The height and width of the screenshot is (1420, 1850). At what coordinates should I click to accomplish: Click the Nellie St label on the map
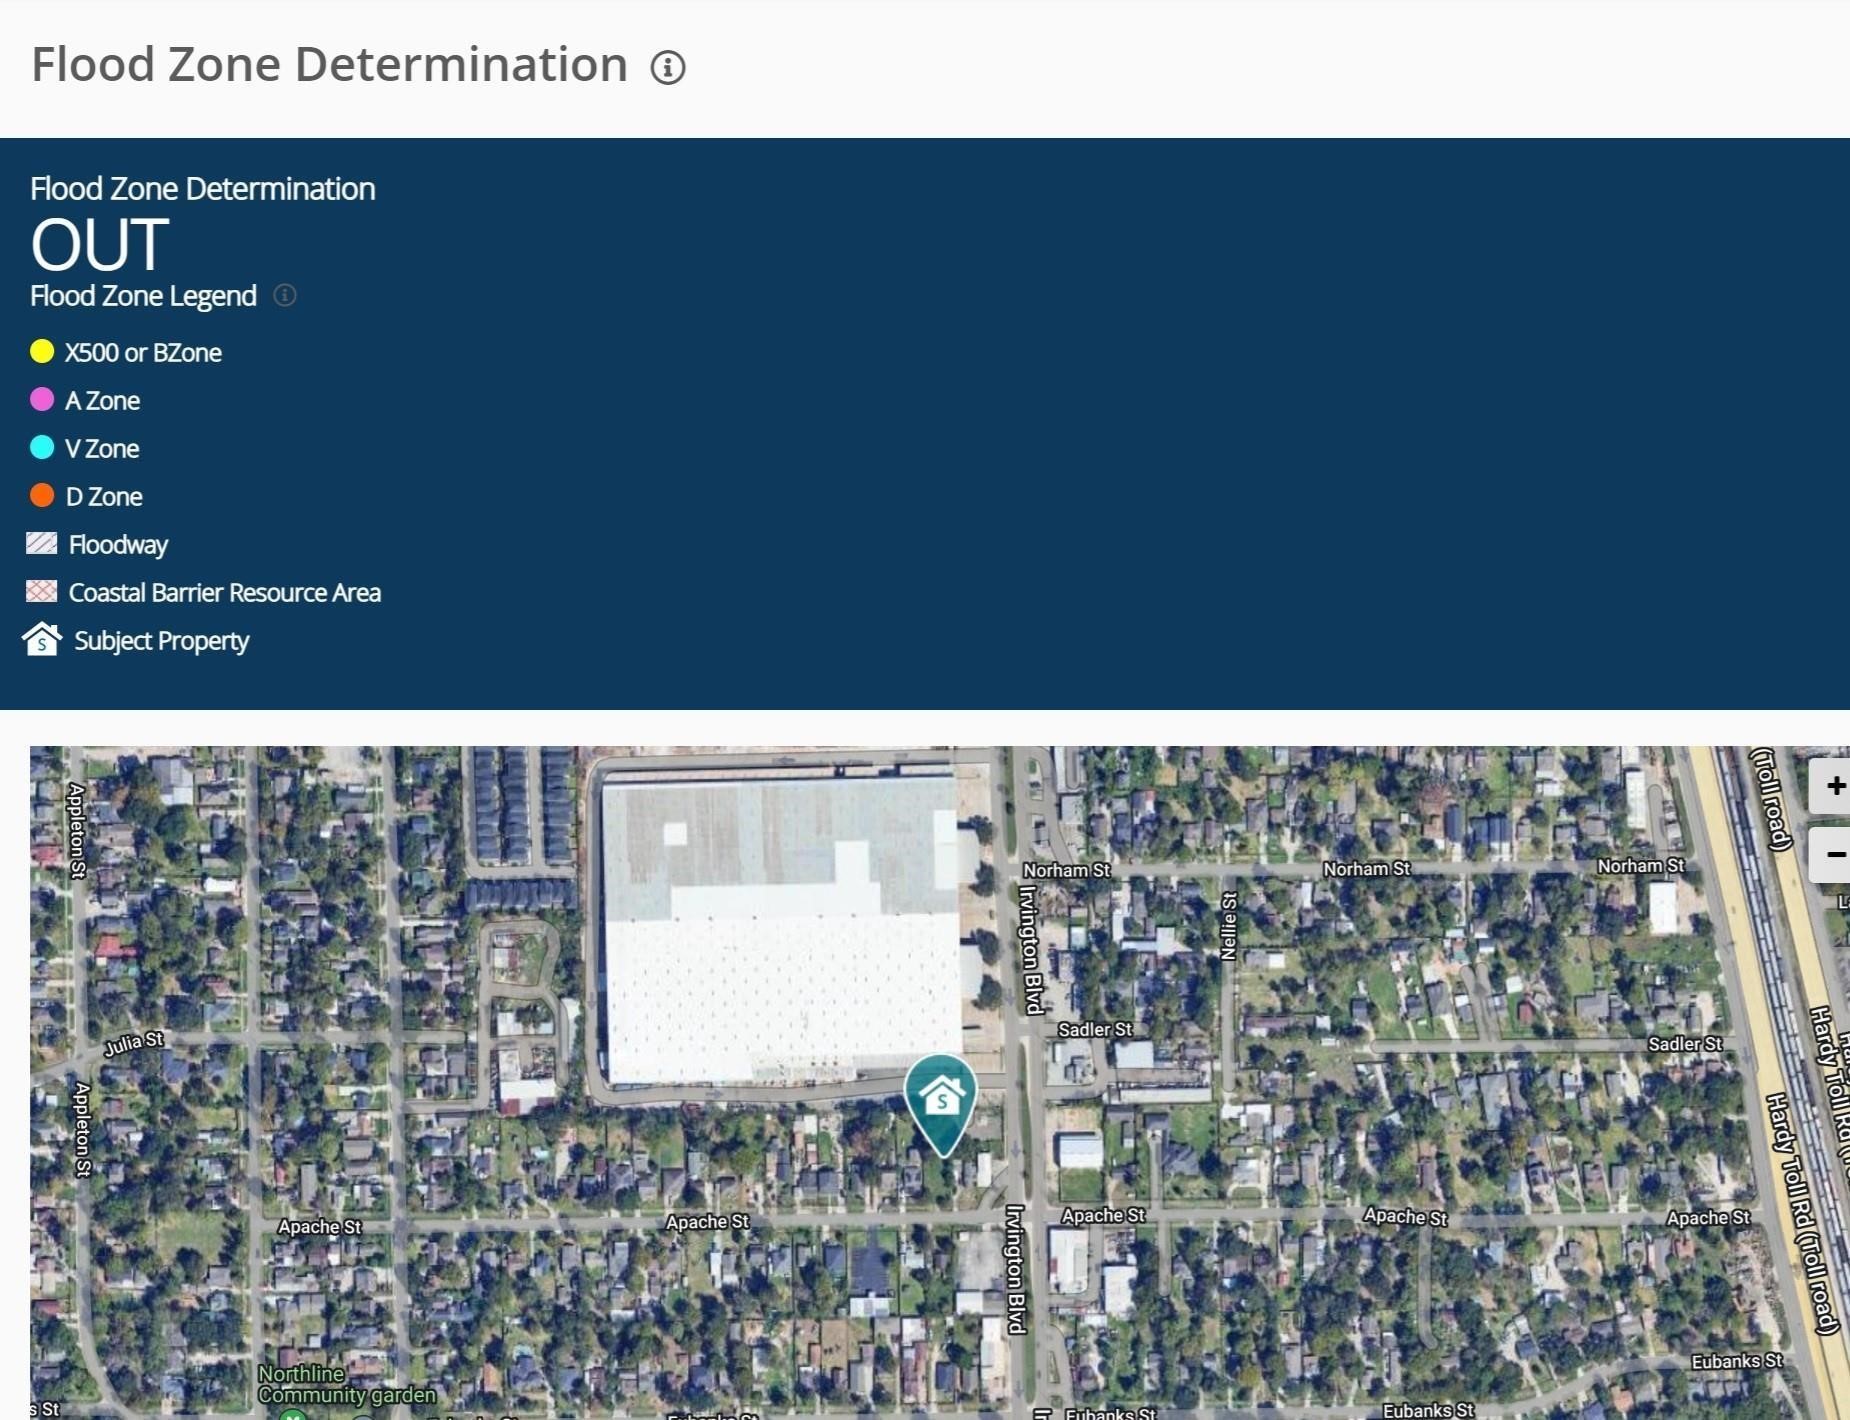point(1230,926)
